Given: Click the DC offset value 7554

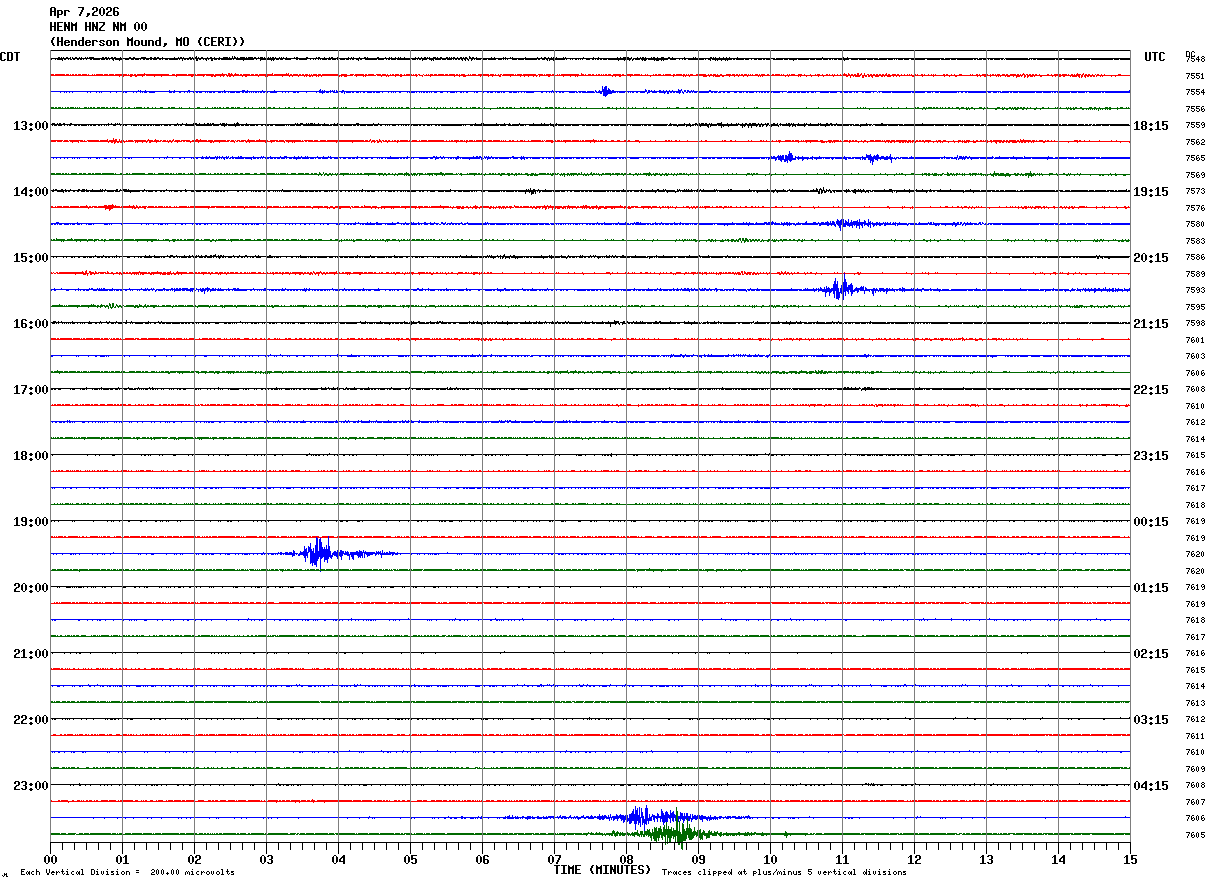Looking at the screenshot, I should point(1195,93).
